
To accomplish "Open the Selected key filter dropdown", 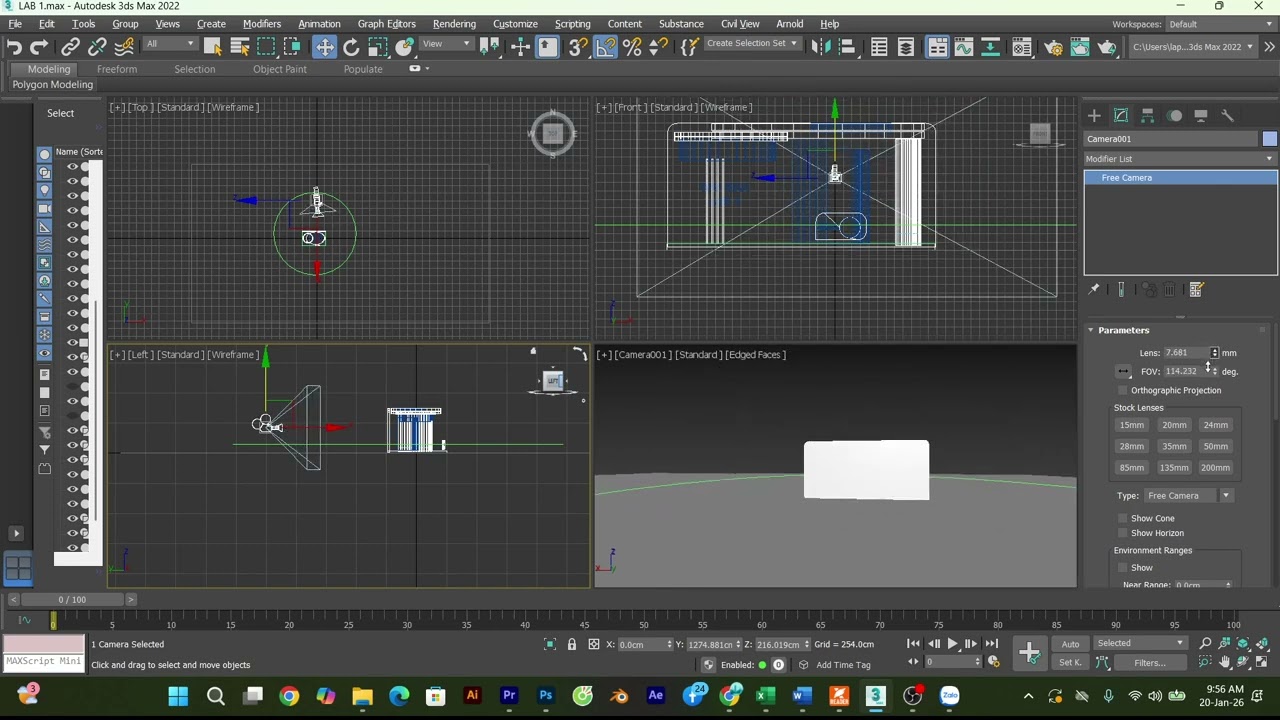I will 1139,644.
